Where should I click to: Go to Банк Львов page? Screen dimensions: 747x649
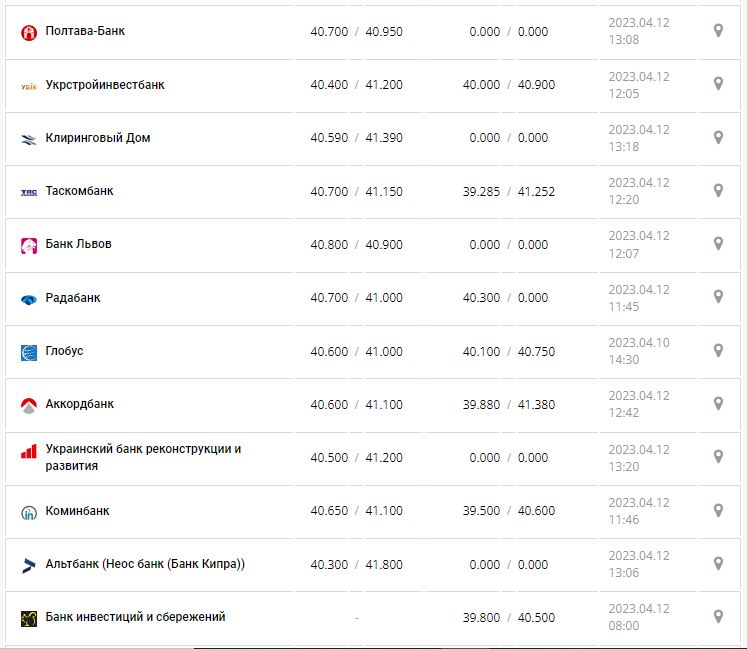[79, 244]
